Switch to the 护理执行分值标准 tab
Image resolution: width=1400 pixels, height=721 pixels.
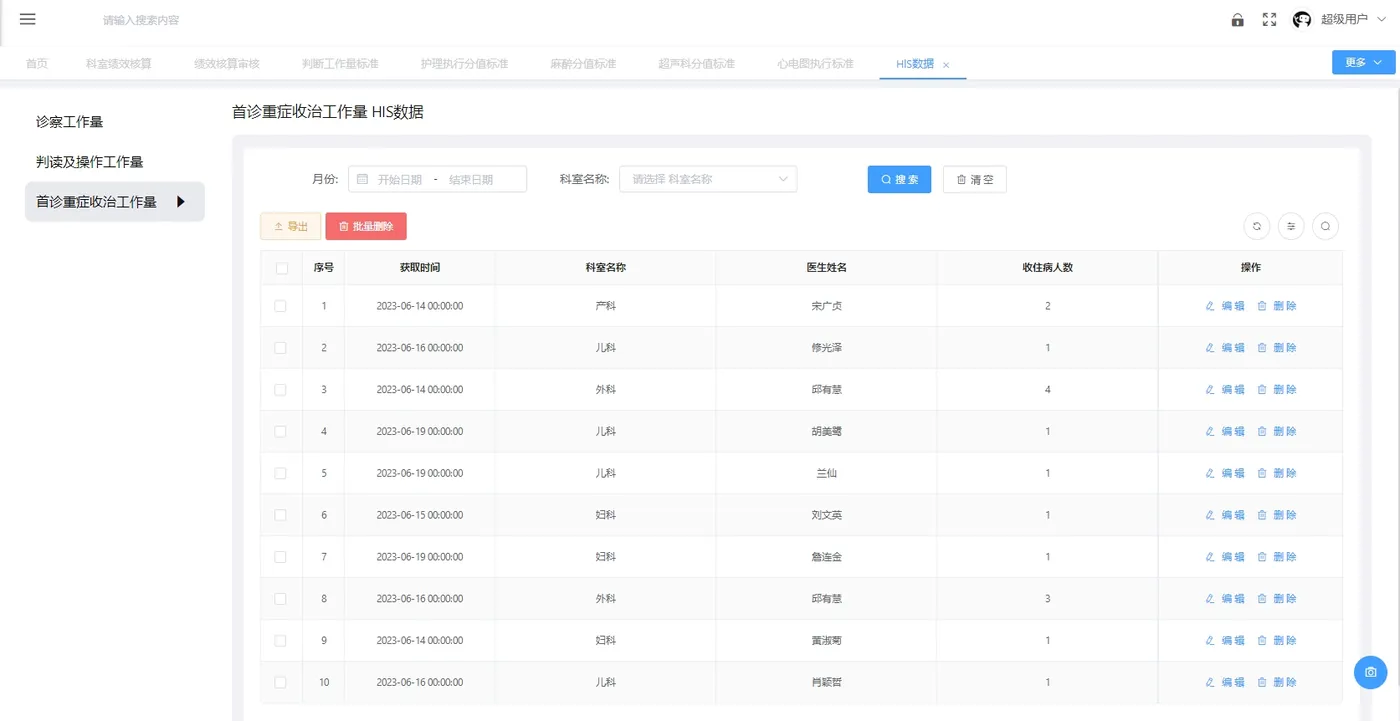click(x=464, y=64)
